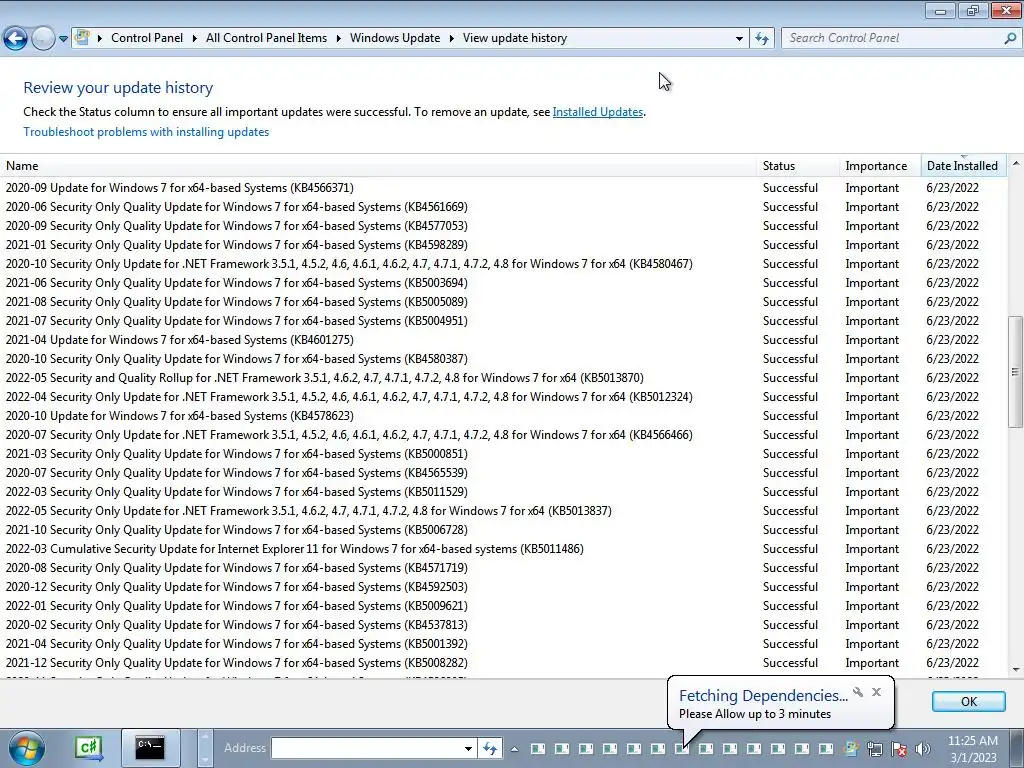Click the taskbar Address input field
1024x768 pixels.
click(x=368, y=748)
